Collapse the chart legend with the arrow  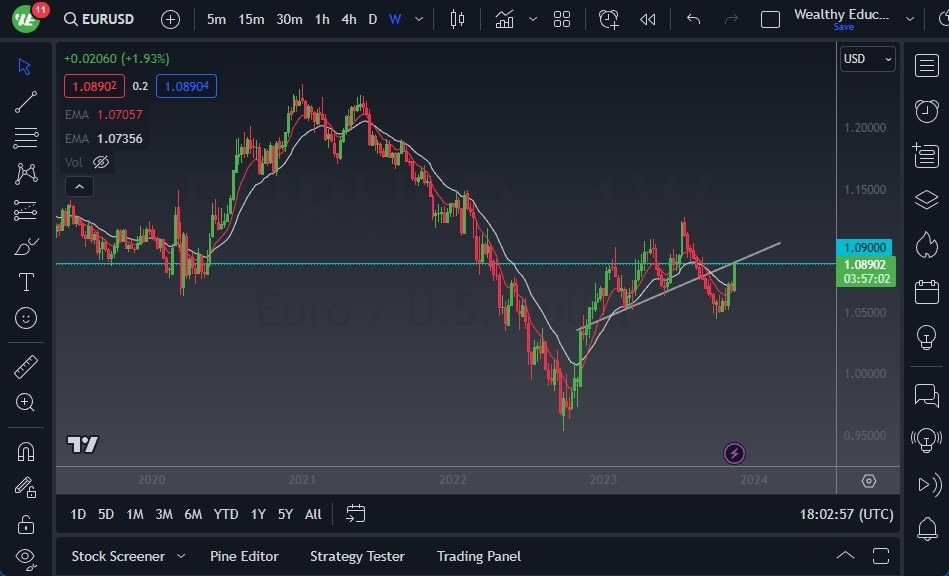click(x=79, y=186)
